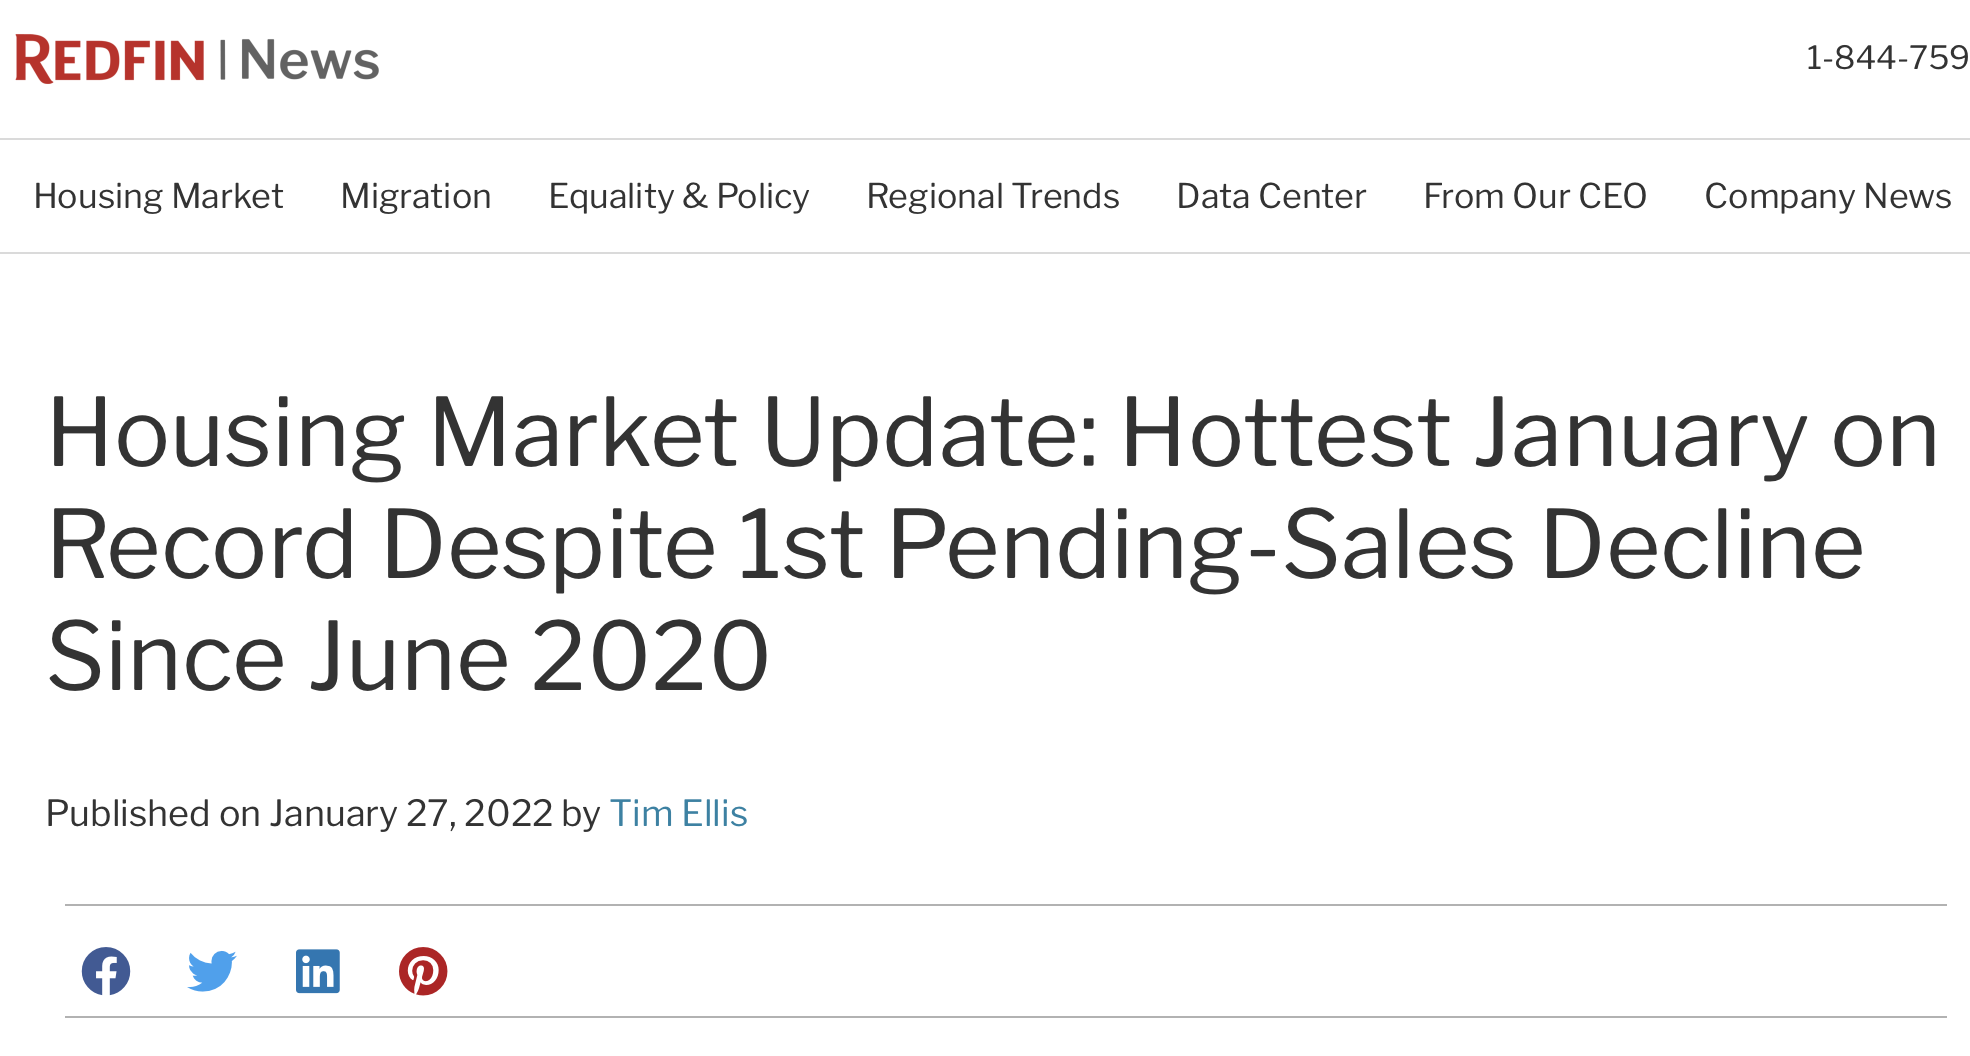Share the article on Facebook
This screenshot has height=1056, width=1970.
tap(106, 971)
